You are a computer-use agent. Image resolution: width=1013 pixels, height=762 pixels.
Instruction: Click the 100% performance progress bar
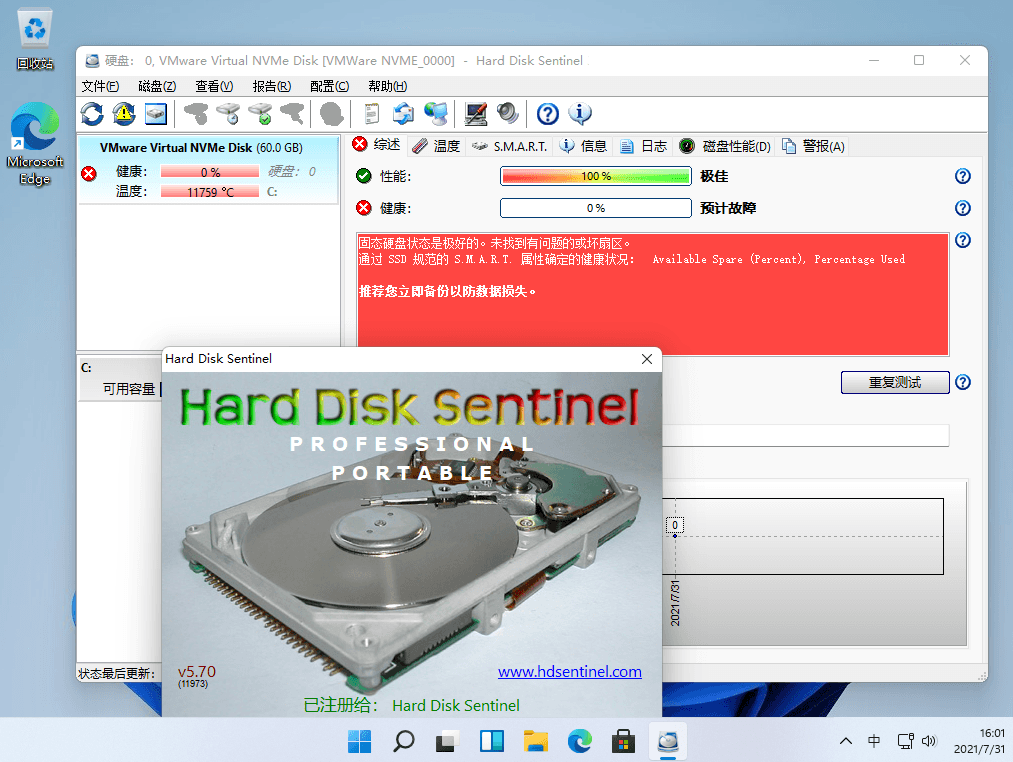pyautogui.click(x=595, y=177)
